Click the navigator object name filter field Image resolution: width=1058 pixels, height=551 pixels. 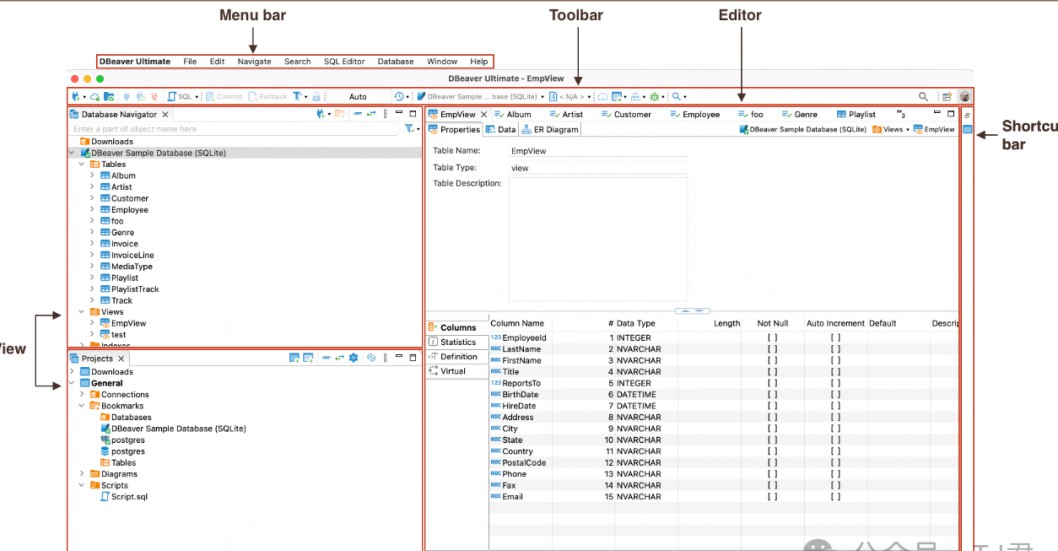(x=235, y=129)
